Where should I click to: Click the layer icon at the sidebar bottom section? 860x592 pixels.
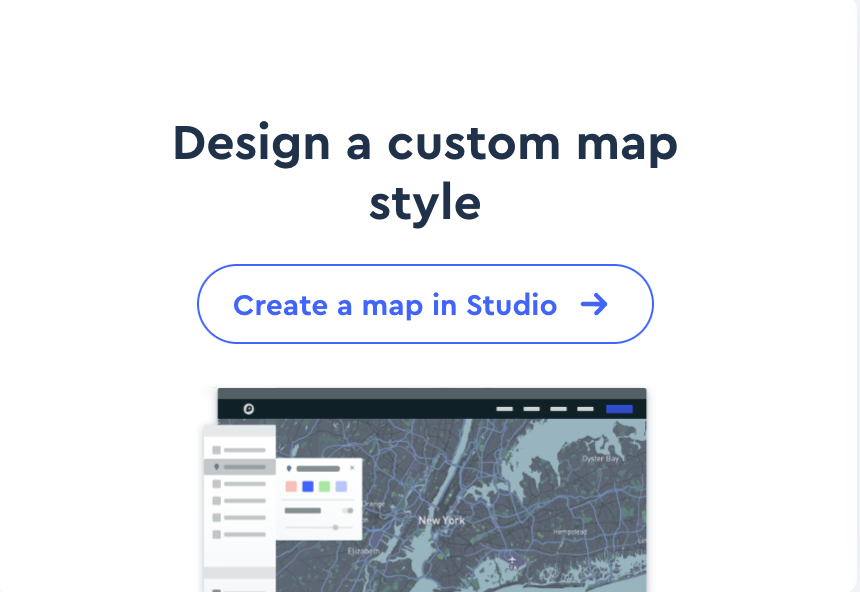click(x=216, y=588)
